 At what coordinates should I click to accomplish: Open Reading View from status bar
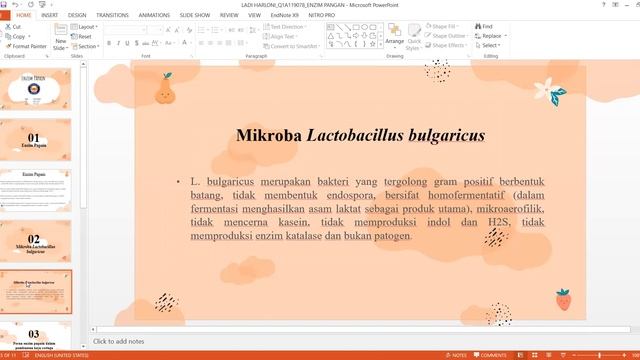pyautogui.click(x=549, y=356)
